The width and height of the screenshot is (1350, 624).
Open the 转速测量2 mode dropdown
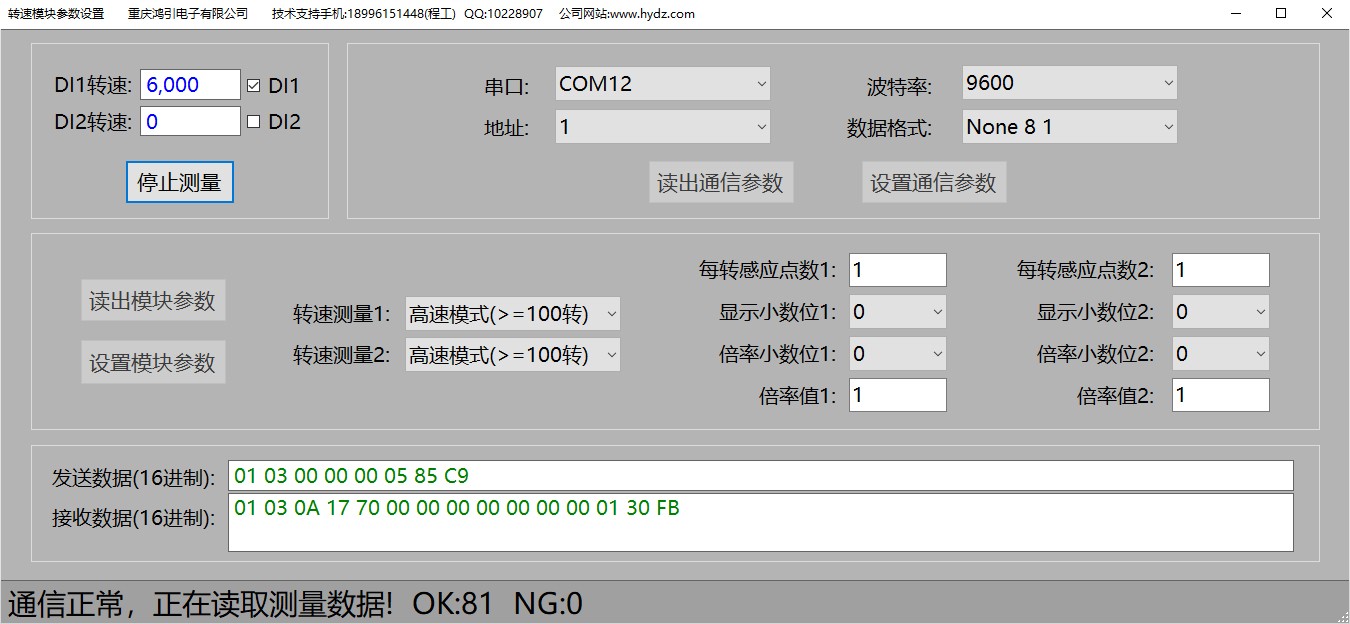click(x=512, y=355)
